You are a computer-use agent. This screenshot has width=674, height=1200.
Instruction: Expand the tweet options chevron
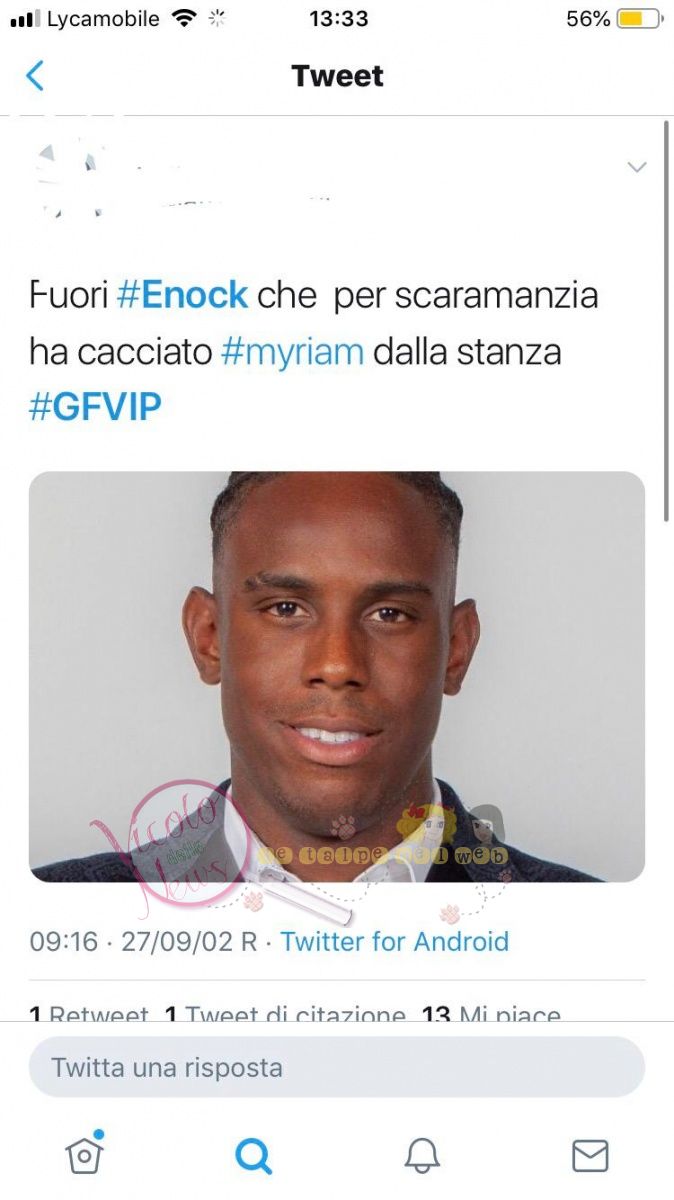pyautogui.click(x=637, y=167)
